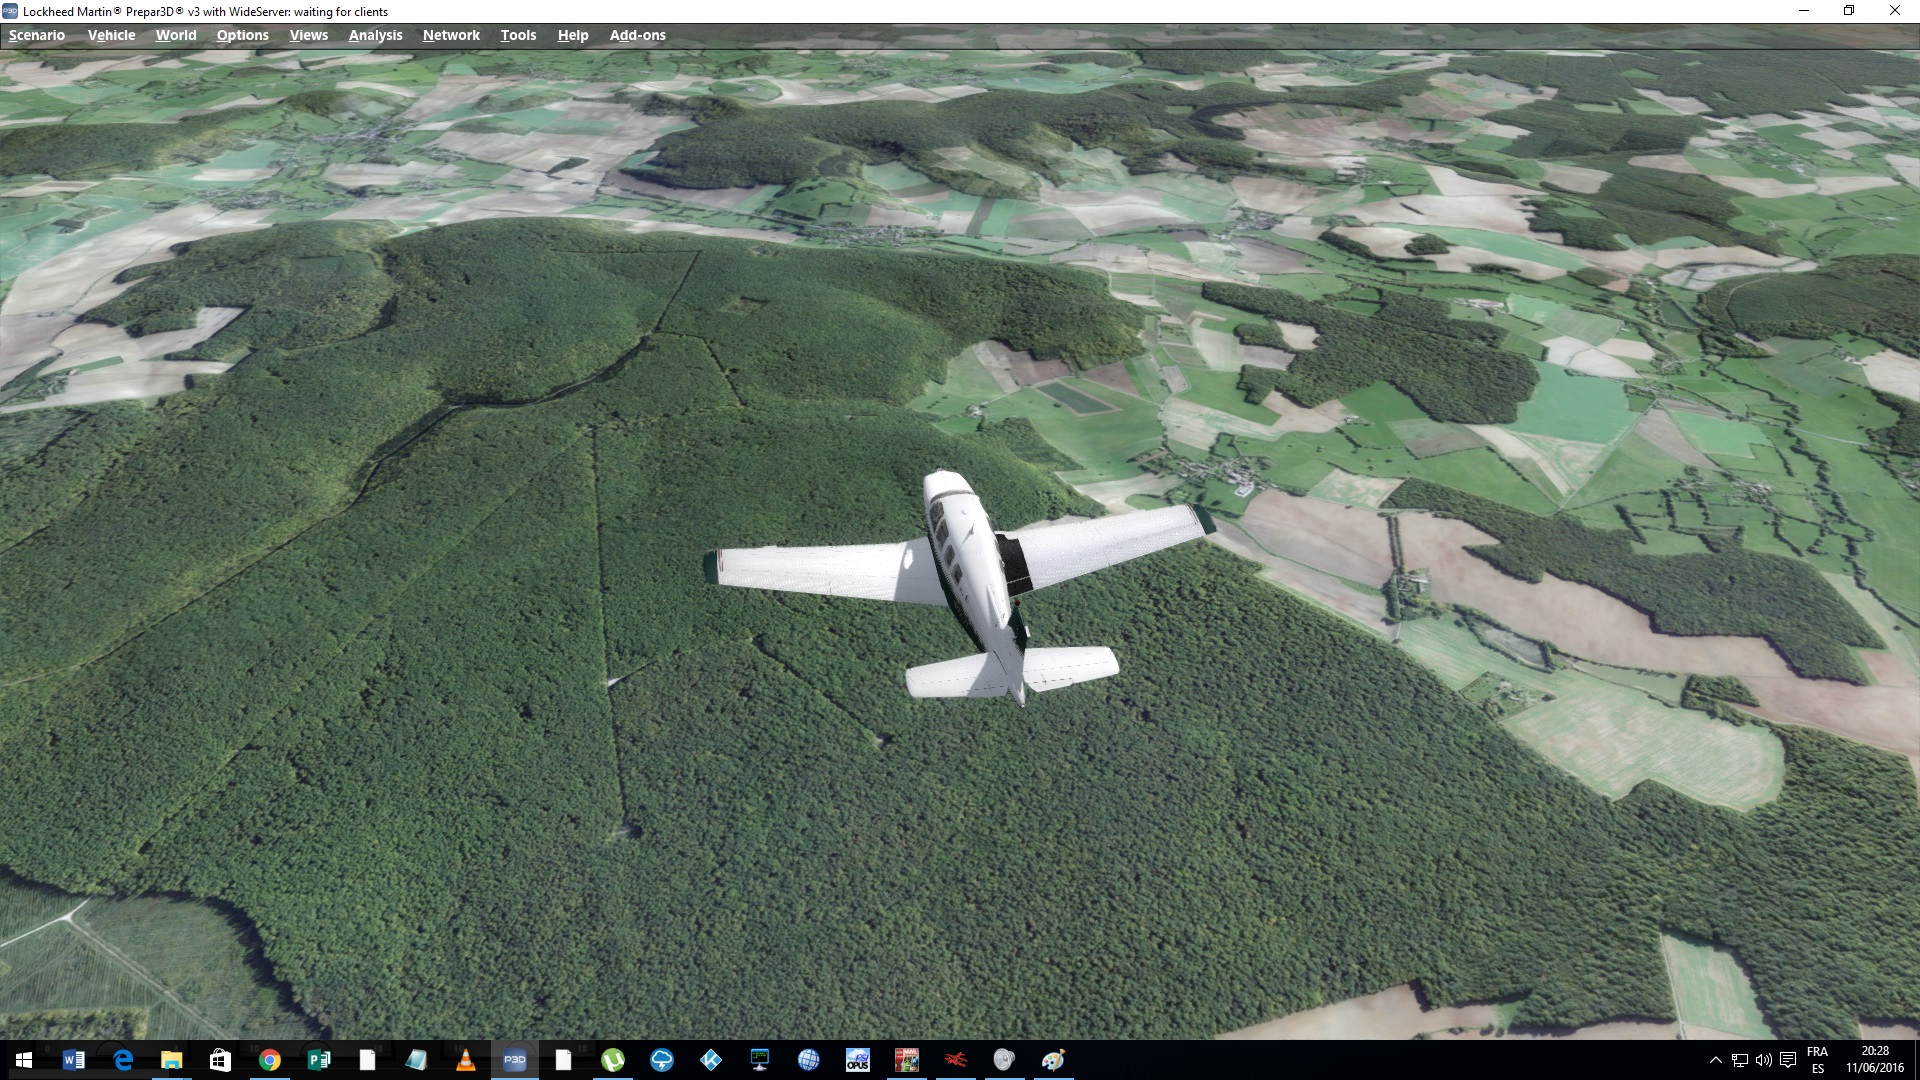
Task: Open the Windows Store taskbar icon
Action: click(220, 1060)
